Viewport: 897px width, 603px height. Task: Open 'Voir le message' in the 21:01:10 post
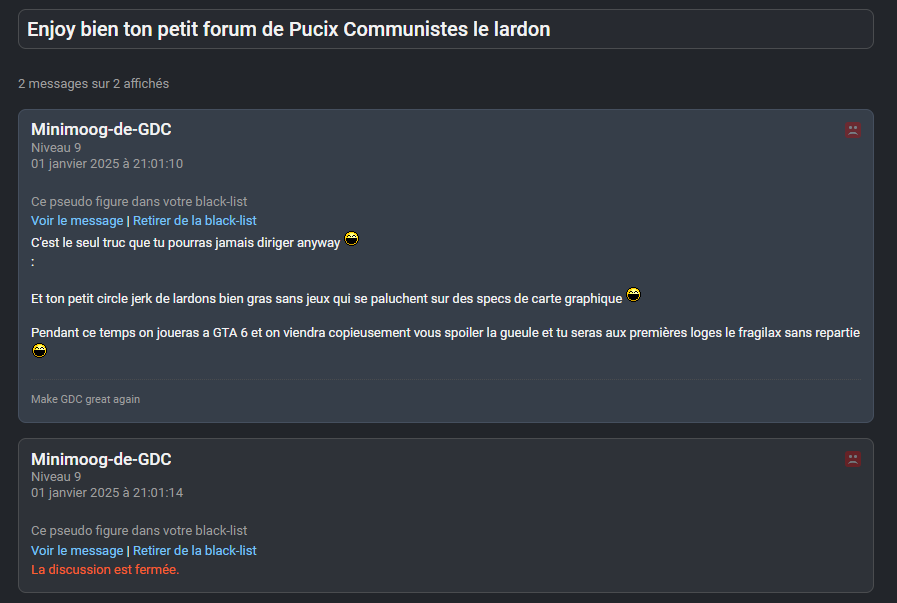(77, 221)
